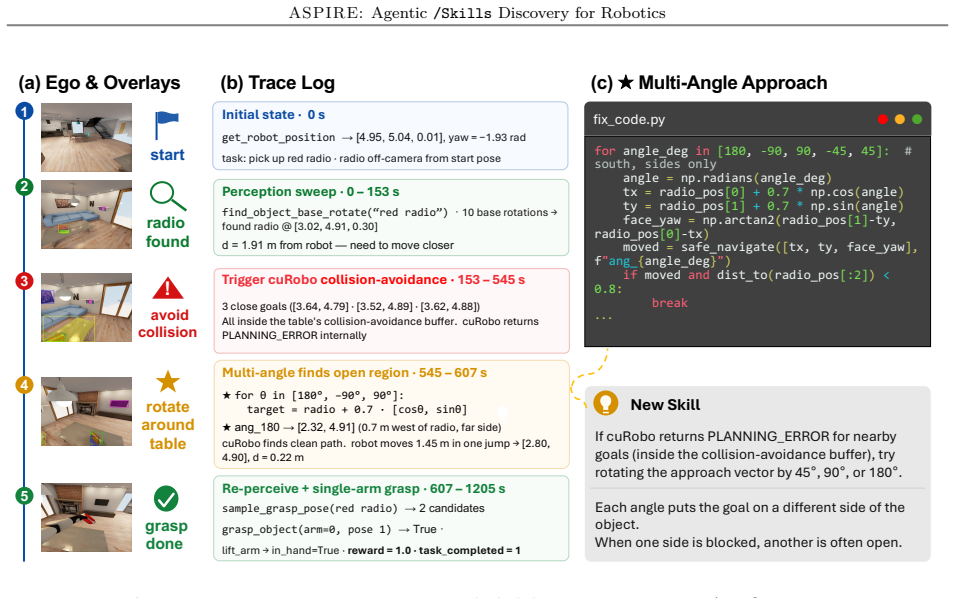Click Re-perceive + single-arm grasp heading
This screenshot has width=955, height=598.
pyautogui.click(x=364, y=489)
